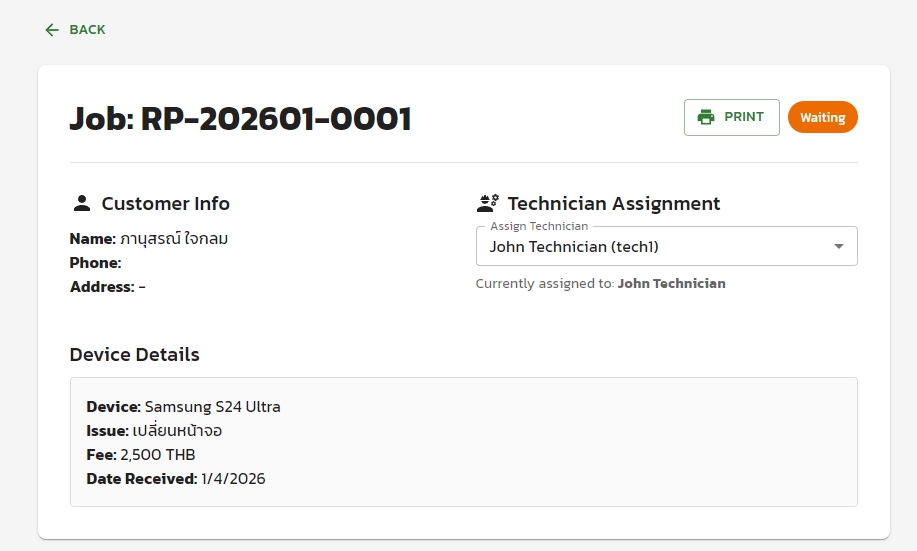Click the Address field line
Image resolution: width=917 pixels, height=551 pixels.
tap(108, 287)
